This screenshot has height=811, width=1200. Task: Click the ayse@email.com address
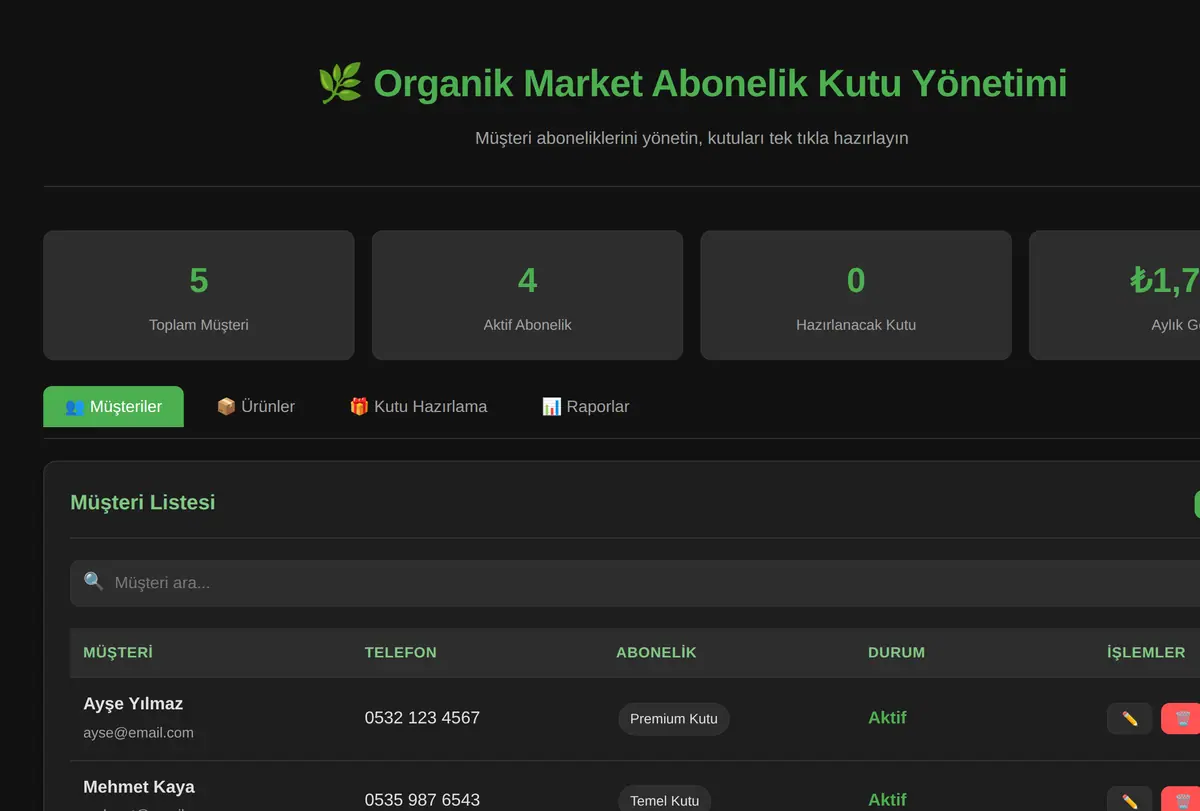click(138, 733)
